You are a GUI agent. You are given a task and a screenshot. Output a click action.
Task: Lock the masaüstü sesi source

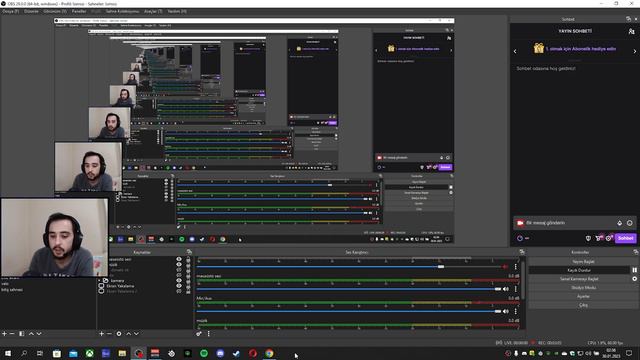(x=188, y=259)
